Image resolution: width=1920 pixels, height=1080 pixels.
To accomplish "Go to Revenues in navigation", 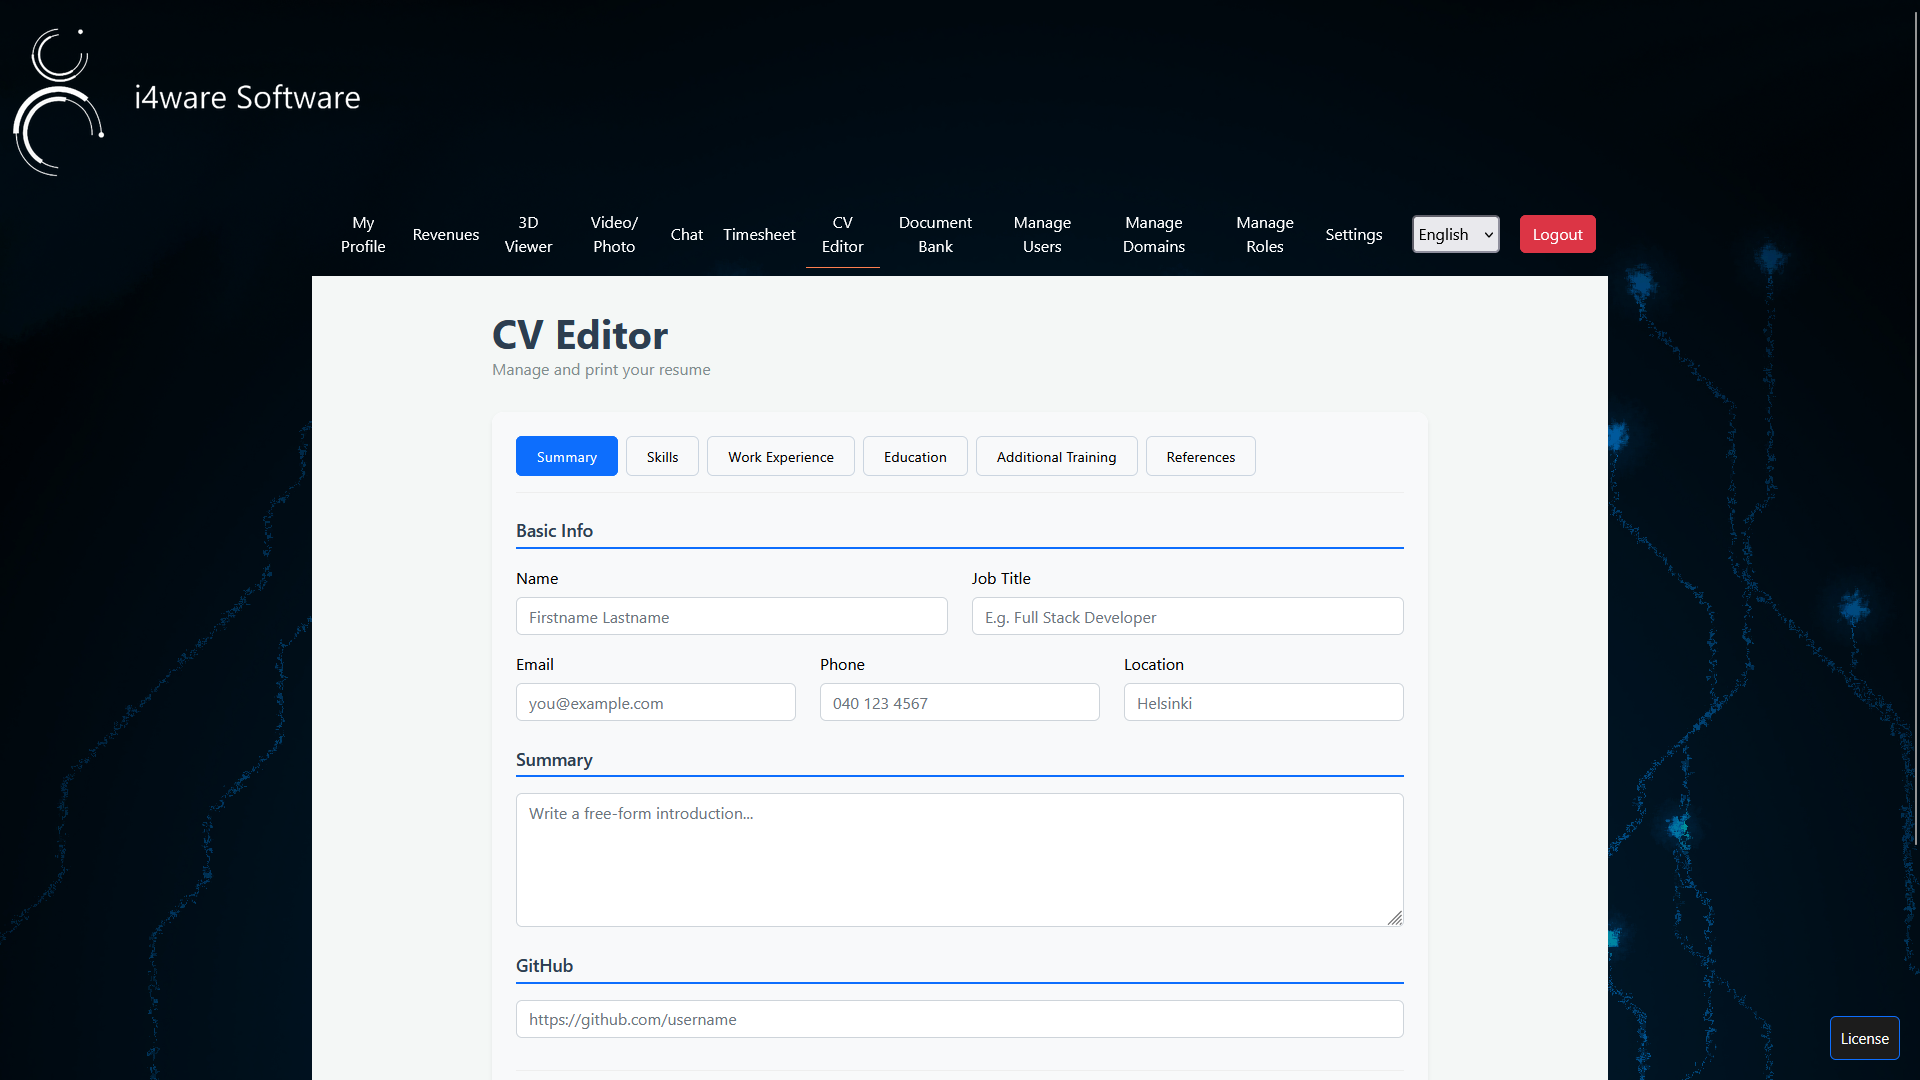I will [x=446, y=234].
